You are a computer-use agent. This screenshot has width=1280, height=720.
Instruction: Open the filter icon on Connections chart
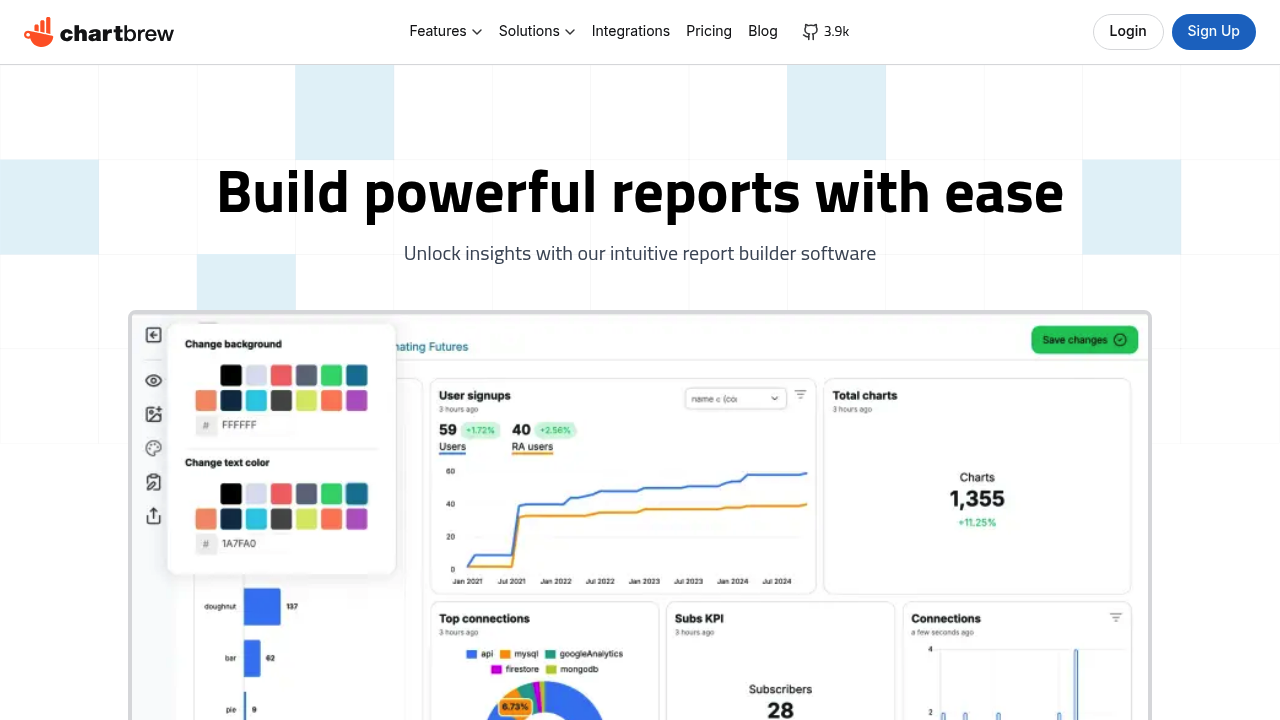coord(1116,618)
